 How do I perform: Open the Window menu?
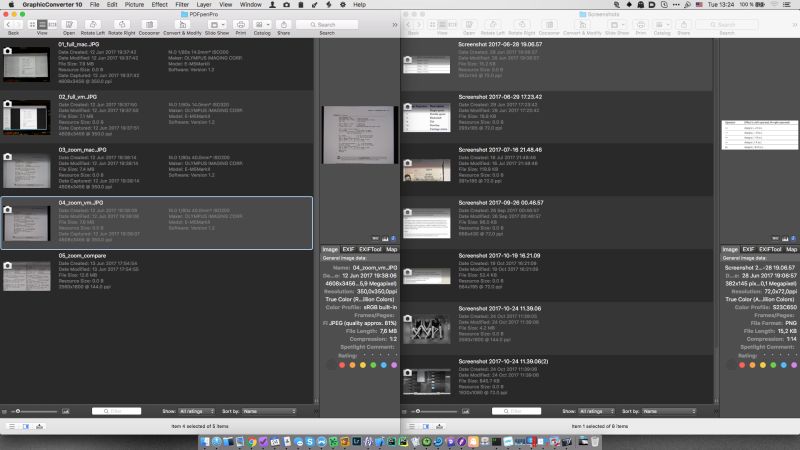(x=251, y=5)
